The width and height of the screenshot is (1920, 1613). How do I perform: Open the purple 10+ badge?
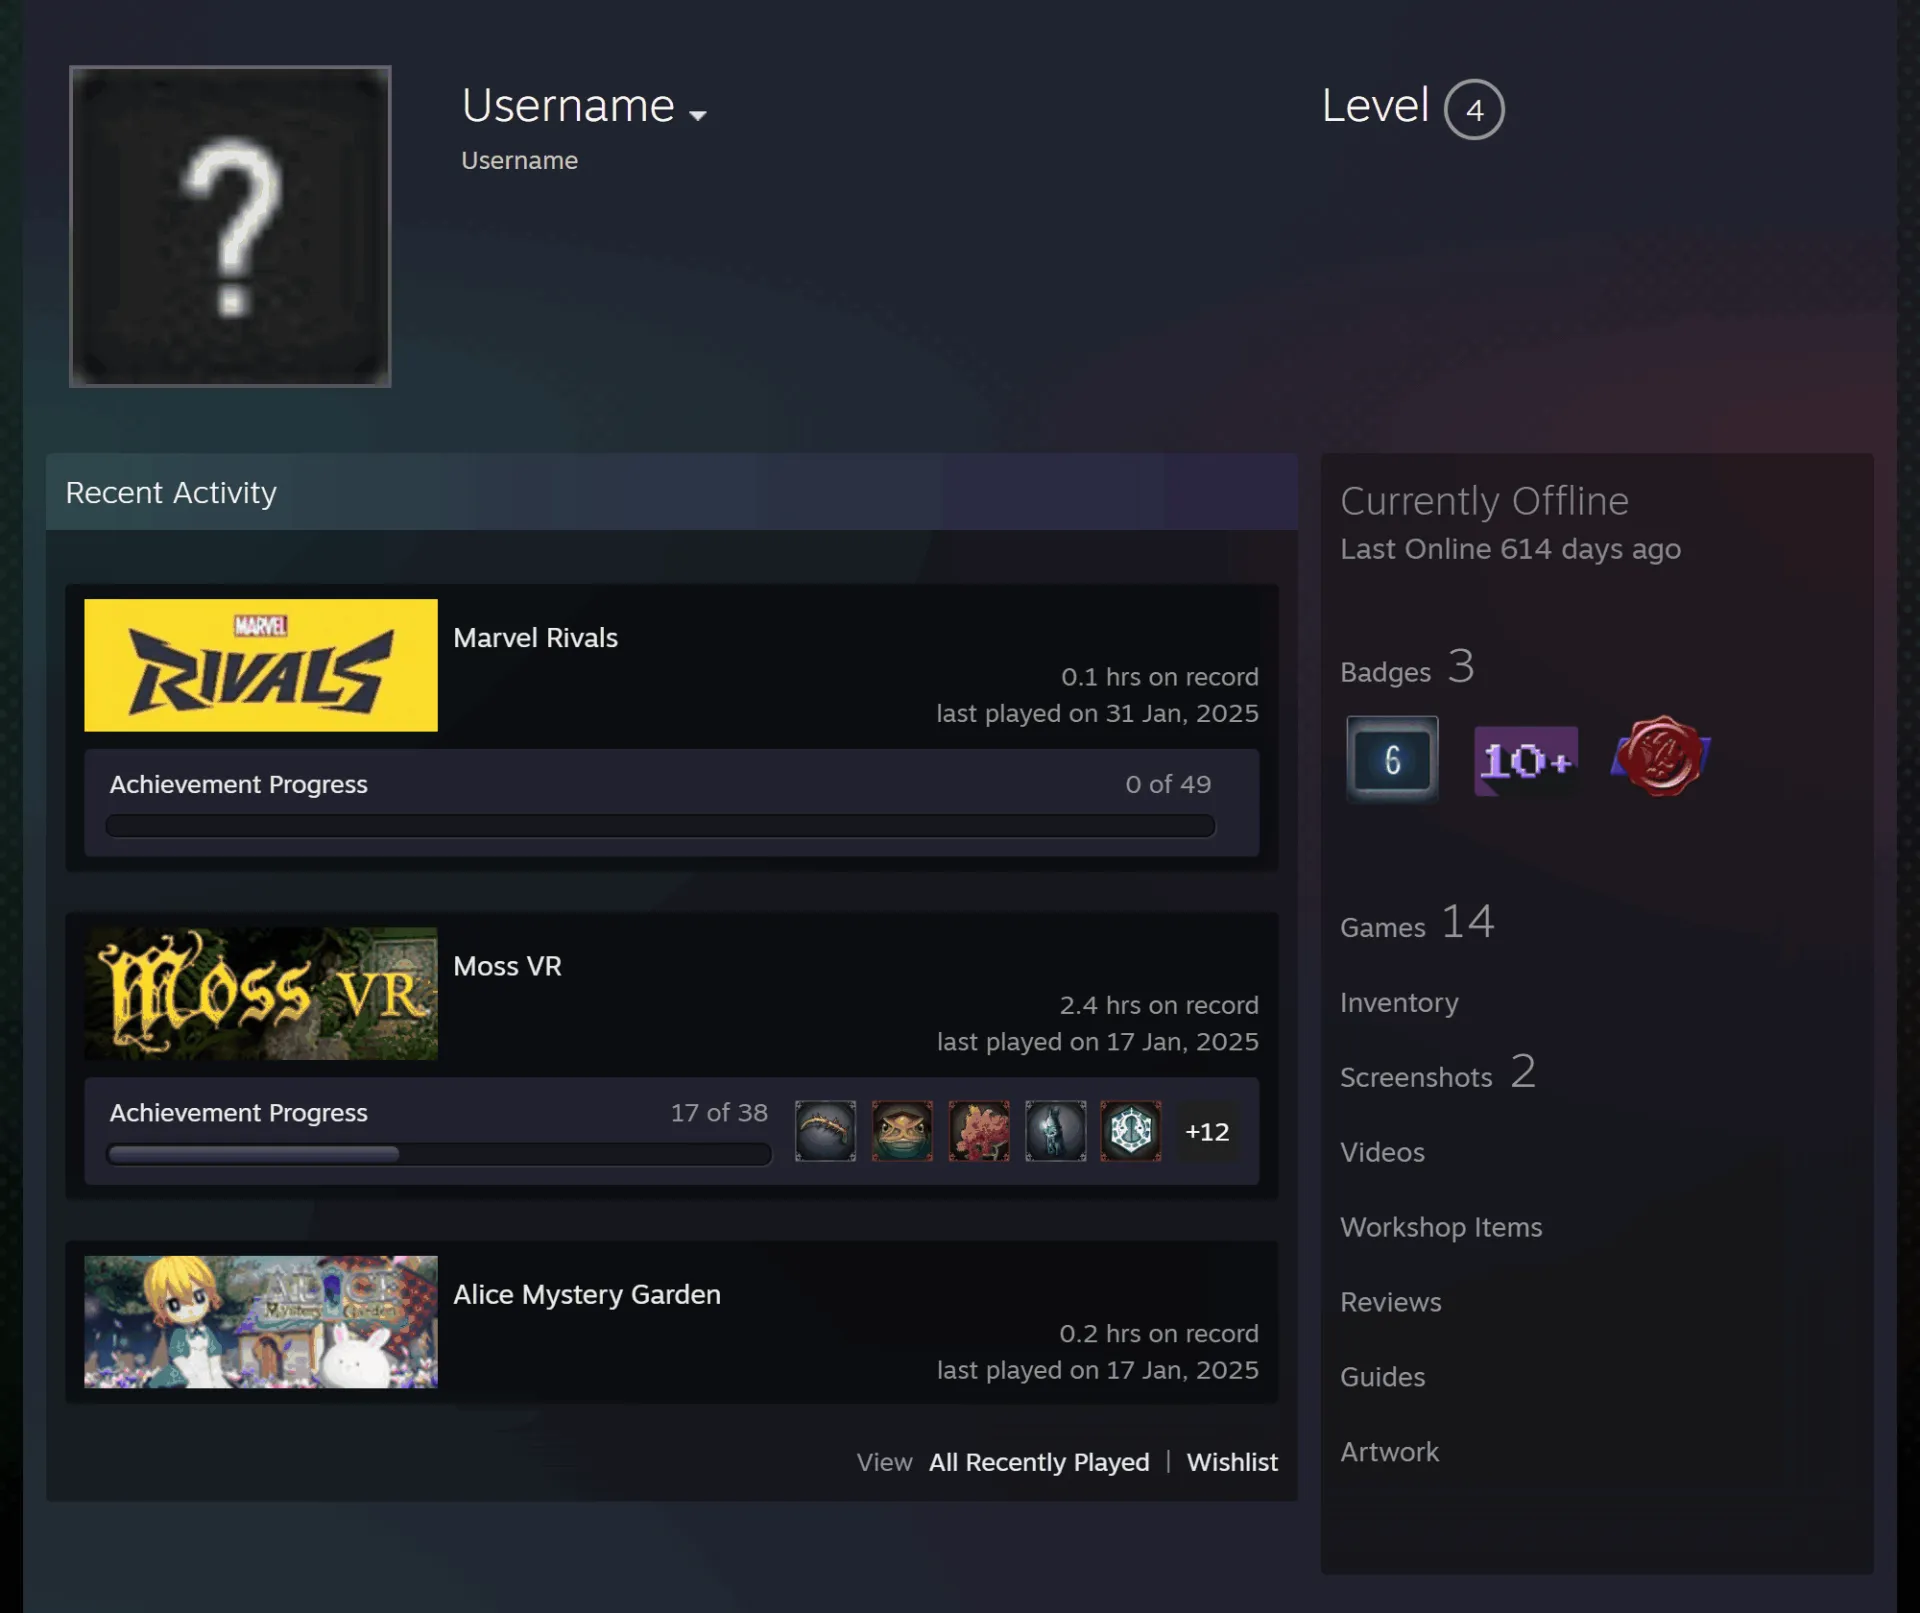pyautogui.click(x=1526, y=760)
